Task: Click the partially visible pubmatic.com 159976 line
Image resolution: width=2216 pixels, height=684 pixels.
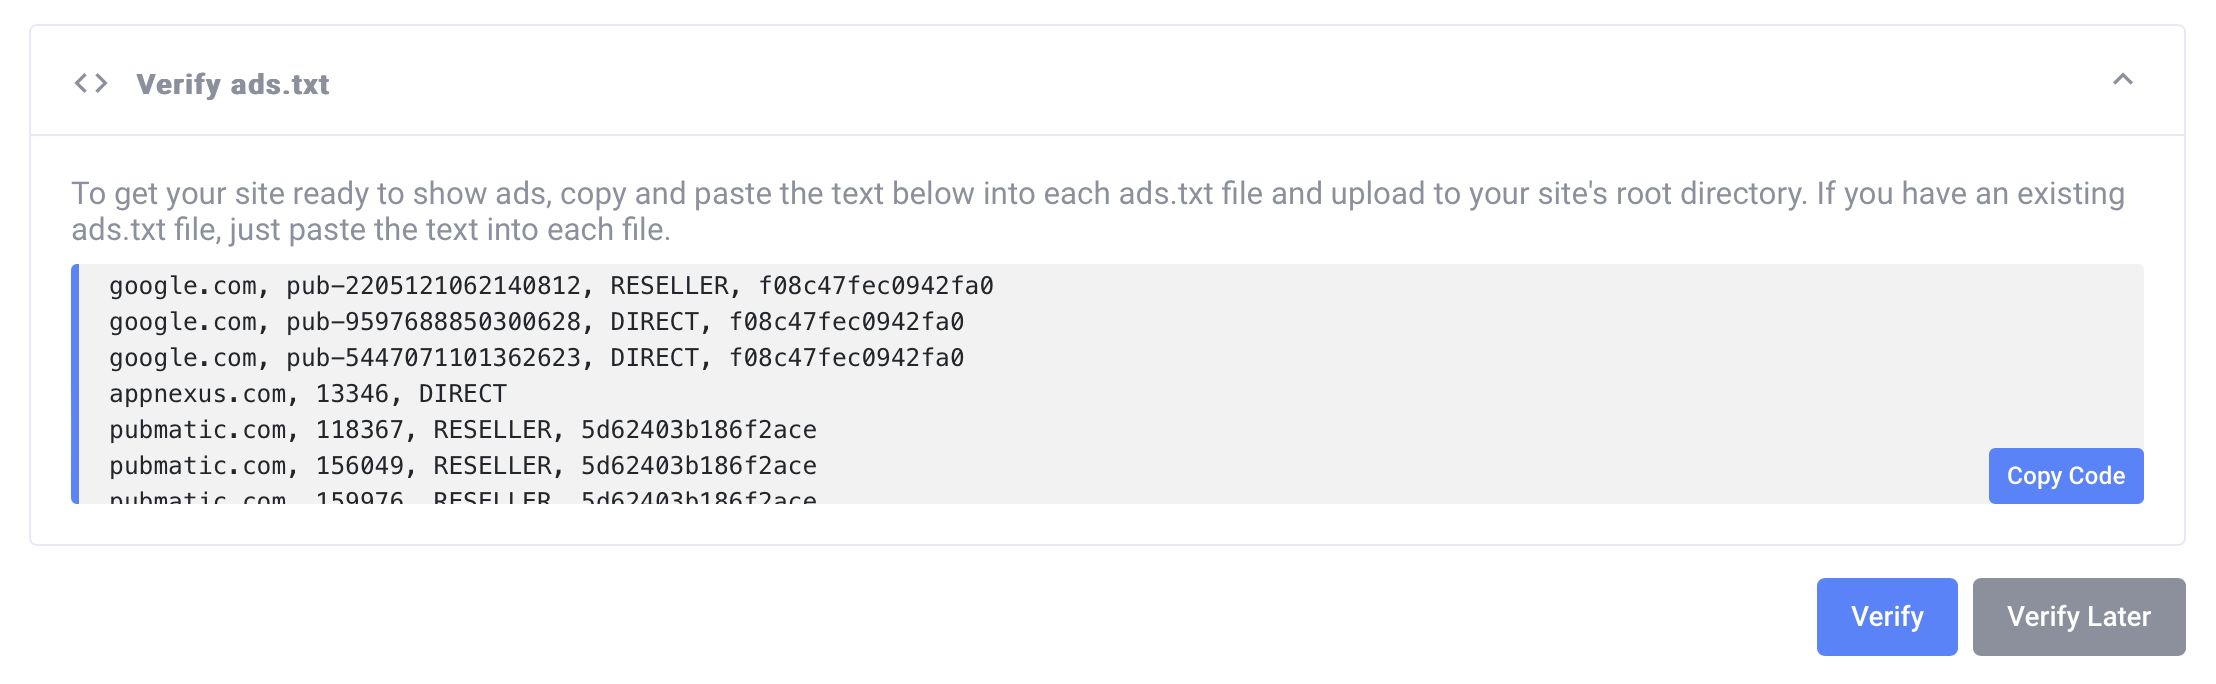Action: [462, 497]
